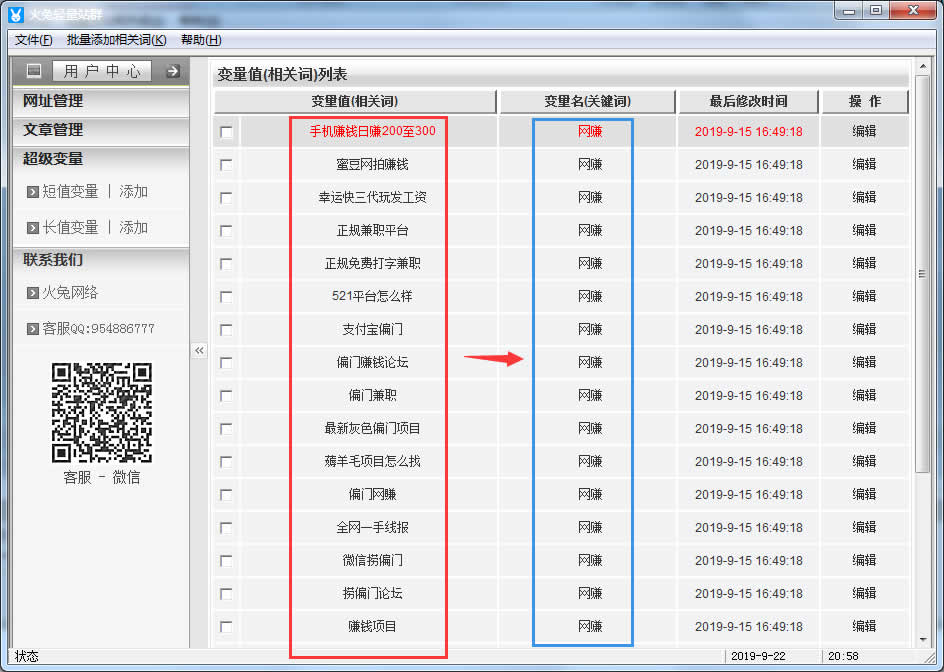Click the arrow icon before 短值变量
This screenshot has height=672, width=944.
click(x=33, y=192)
